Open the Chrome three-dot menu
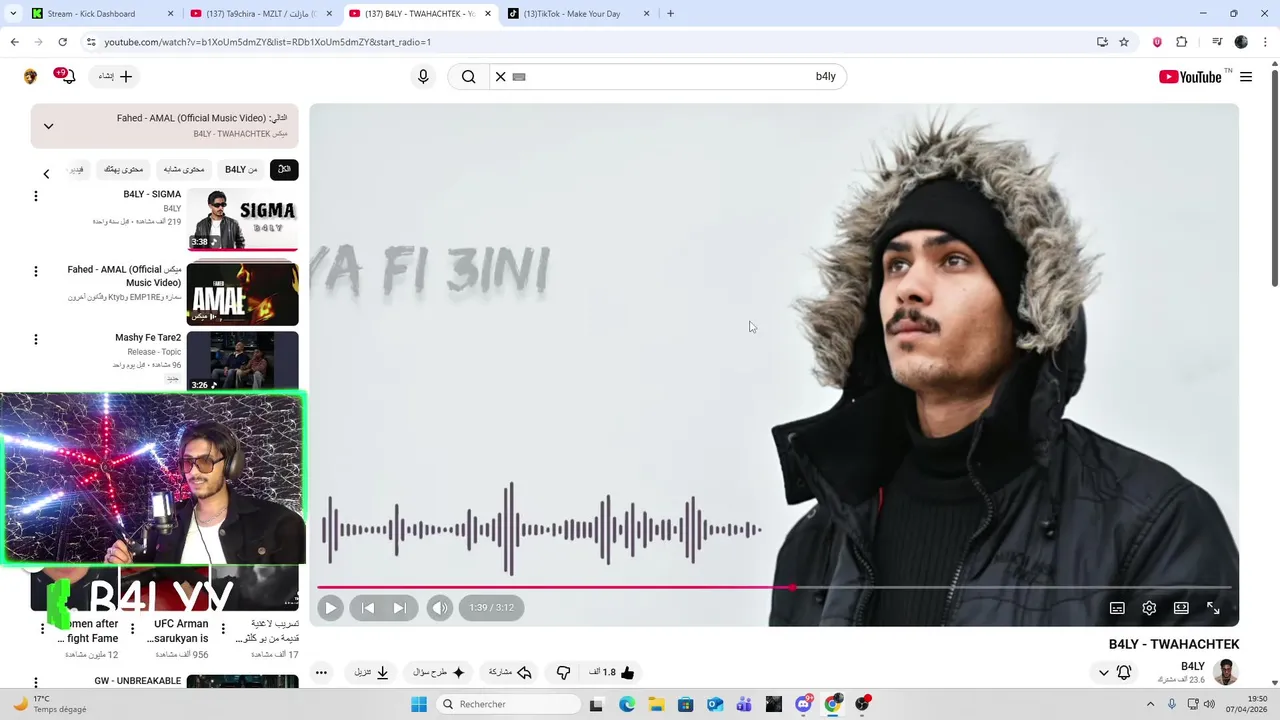The height and width of the screenshot is (720, 1280). click(x=1266, y=42)
